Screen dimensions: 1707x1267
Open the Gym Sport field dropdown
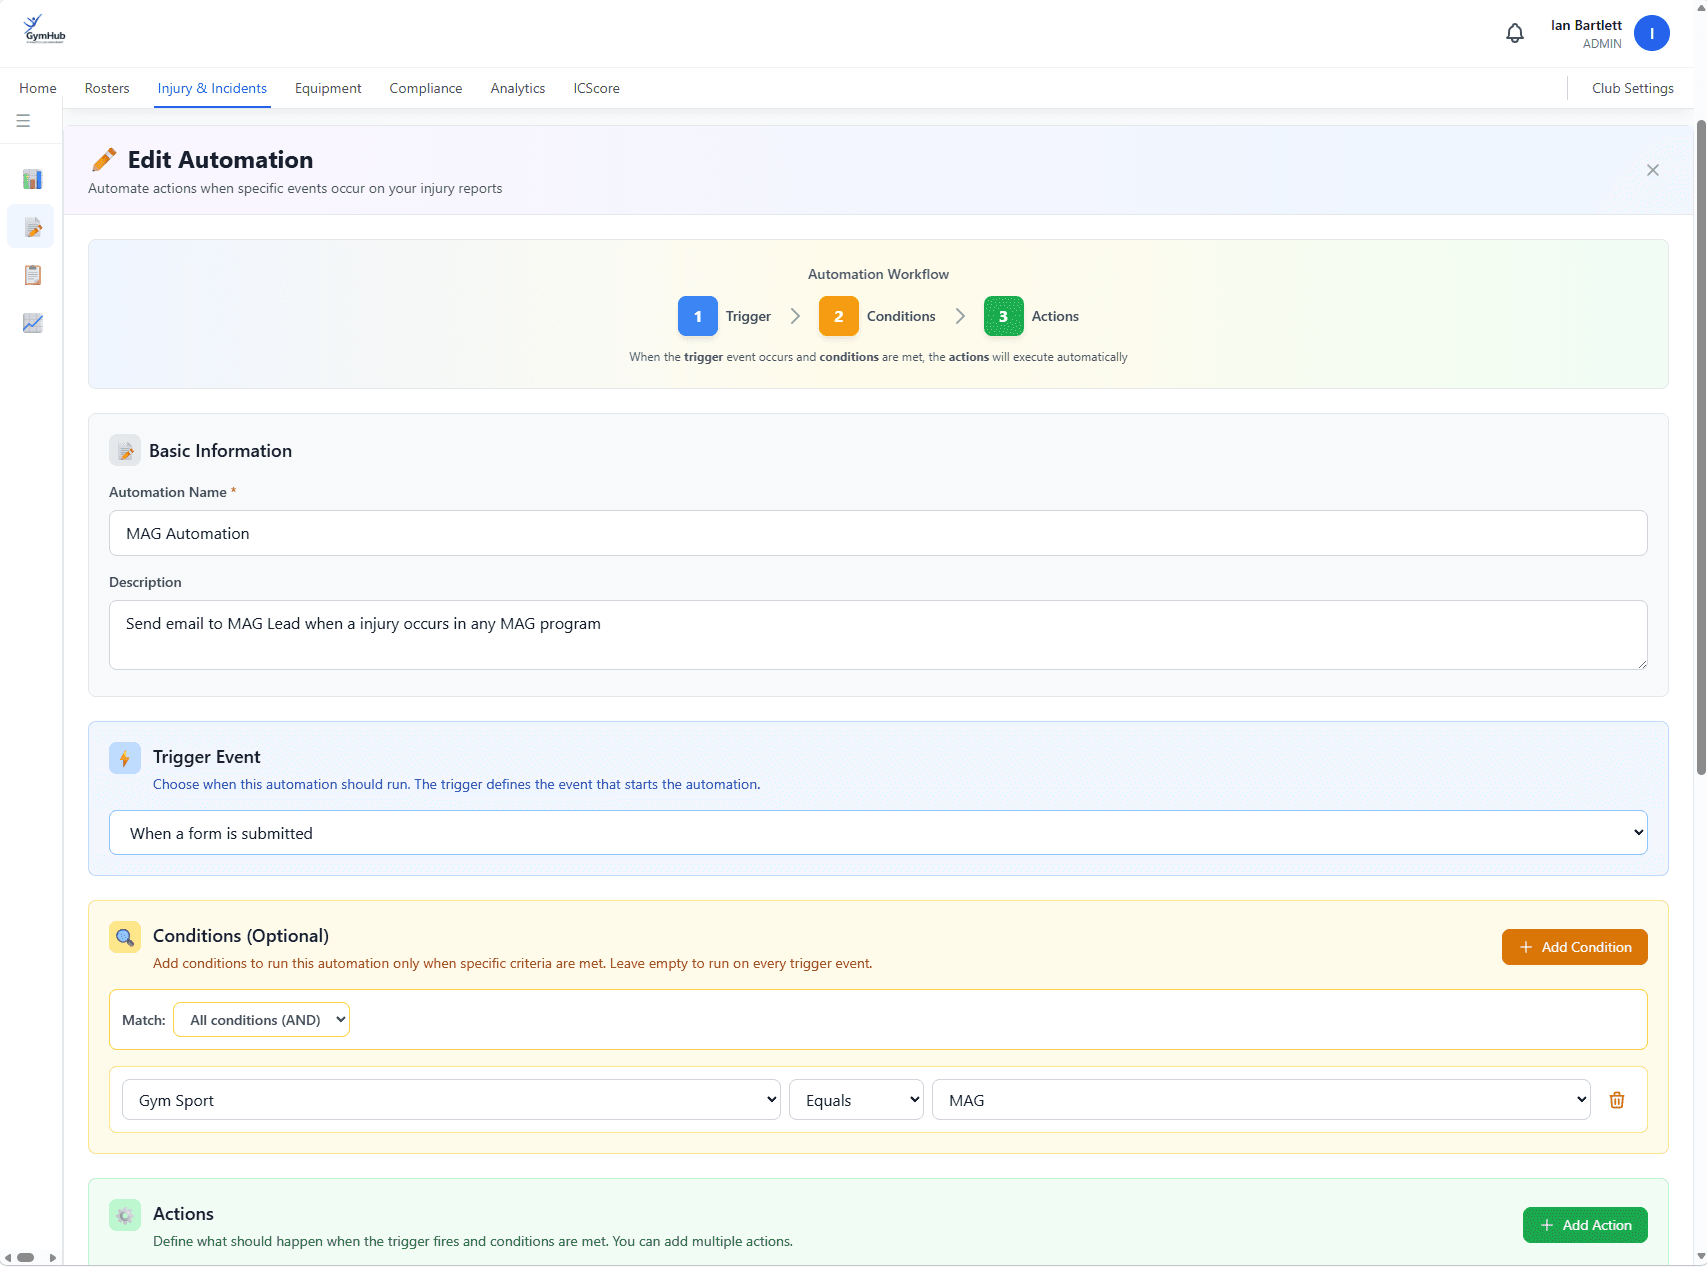(451, 1100)
